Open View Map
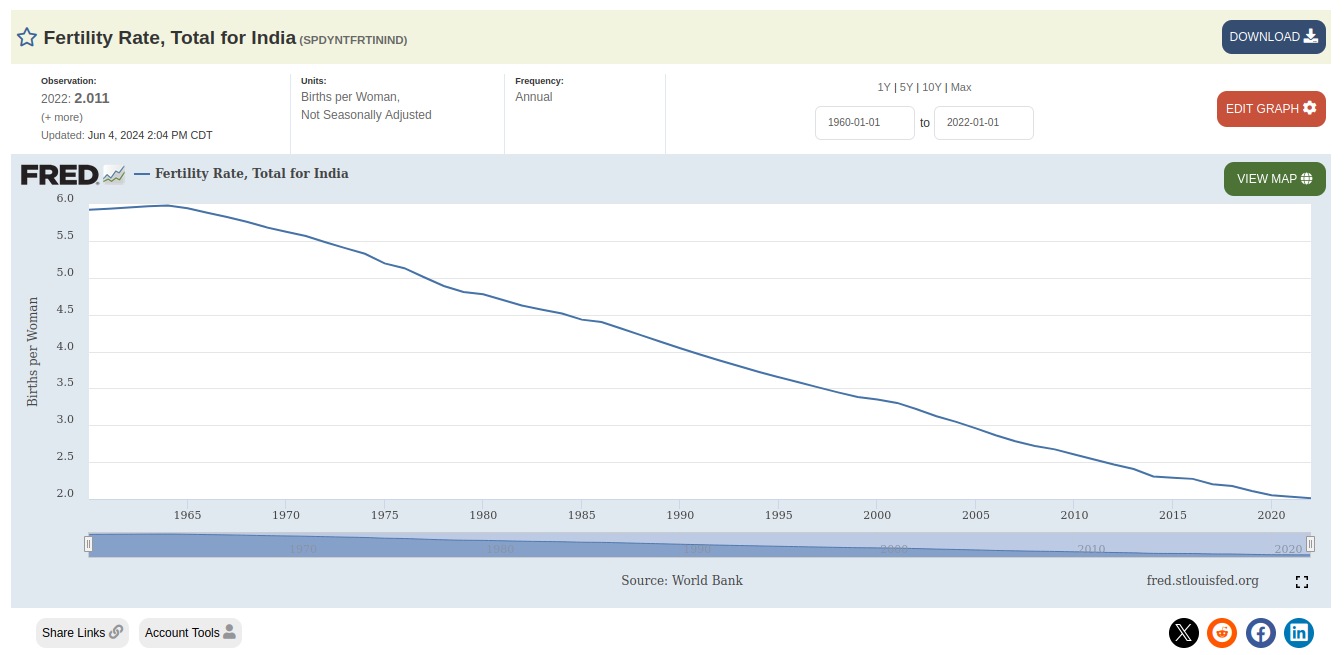Viewport: 1344px width, 655px height. coord(1275,179)
